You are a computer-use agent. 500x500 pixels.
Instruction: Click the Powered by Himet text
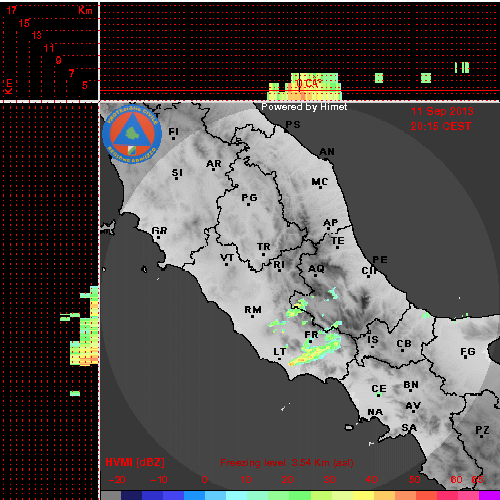[x=304, y=107]
